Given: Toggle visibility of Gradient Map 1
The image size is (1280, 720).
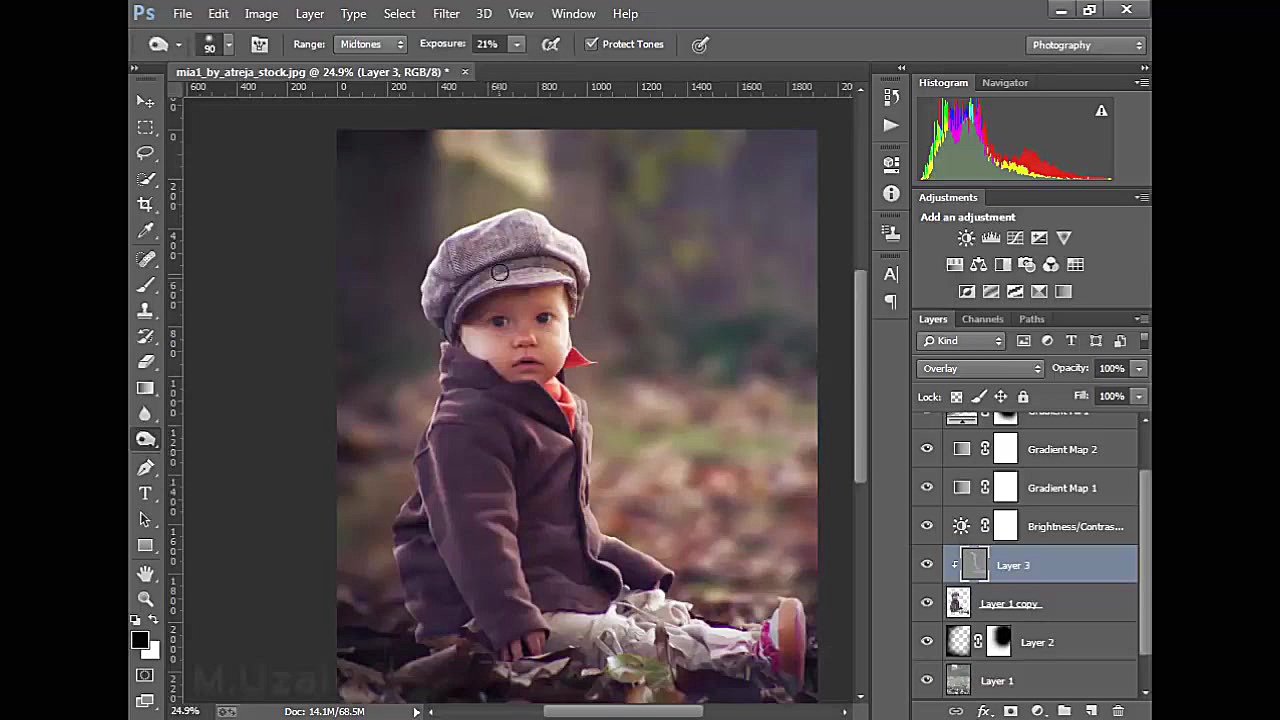Looking at the screenshot, I should (927, 488).
